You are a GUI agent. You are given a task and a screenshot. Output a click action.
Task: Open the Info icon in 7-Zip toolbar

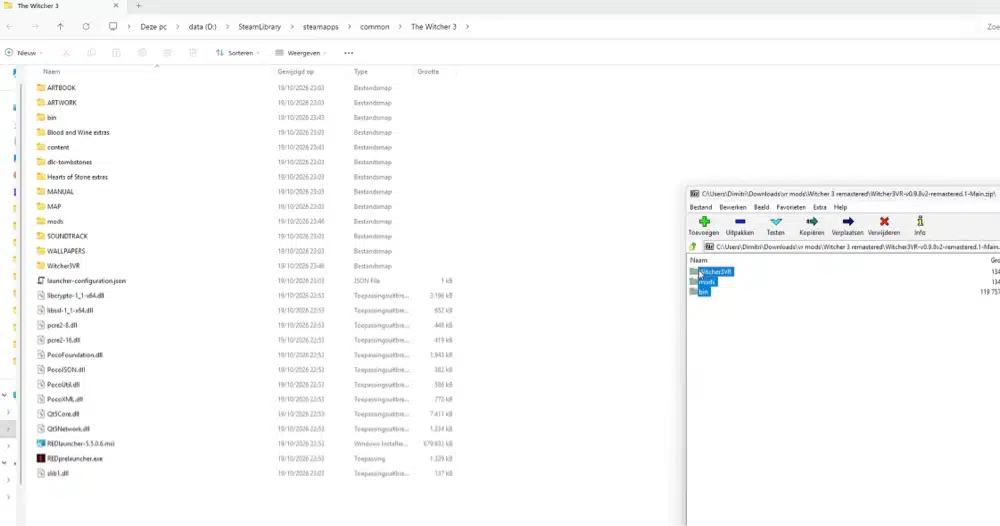click(920, 221)
